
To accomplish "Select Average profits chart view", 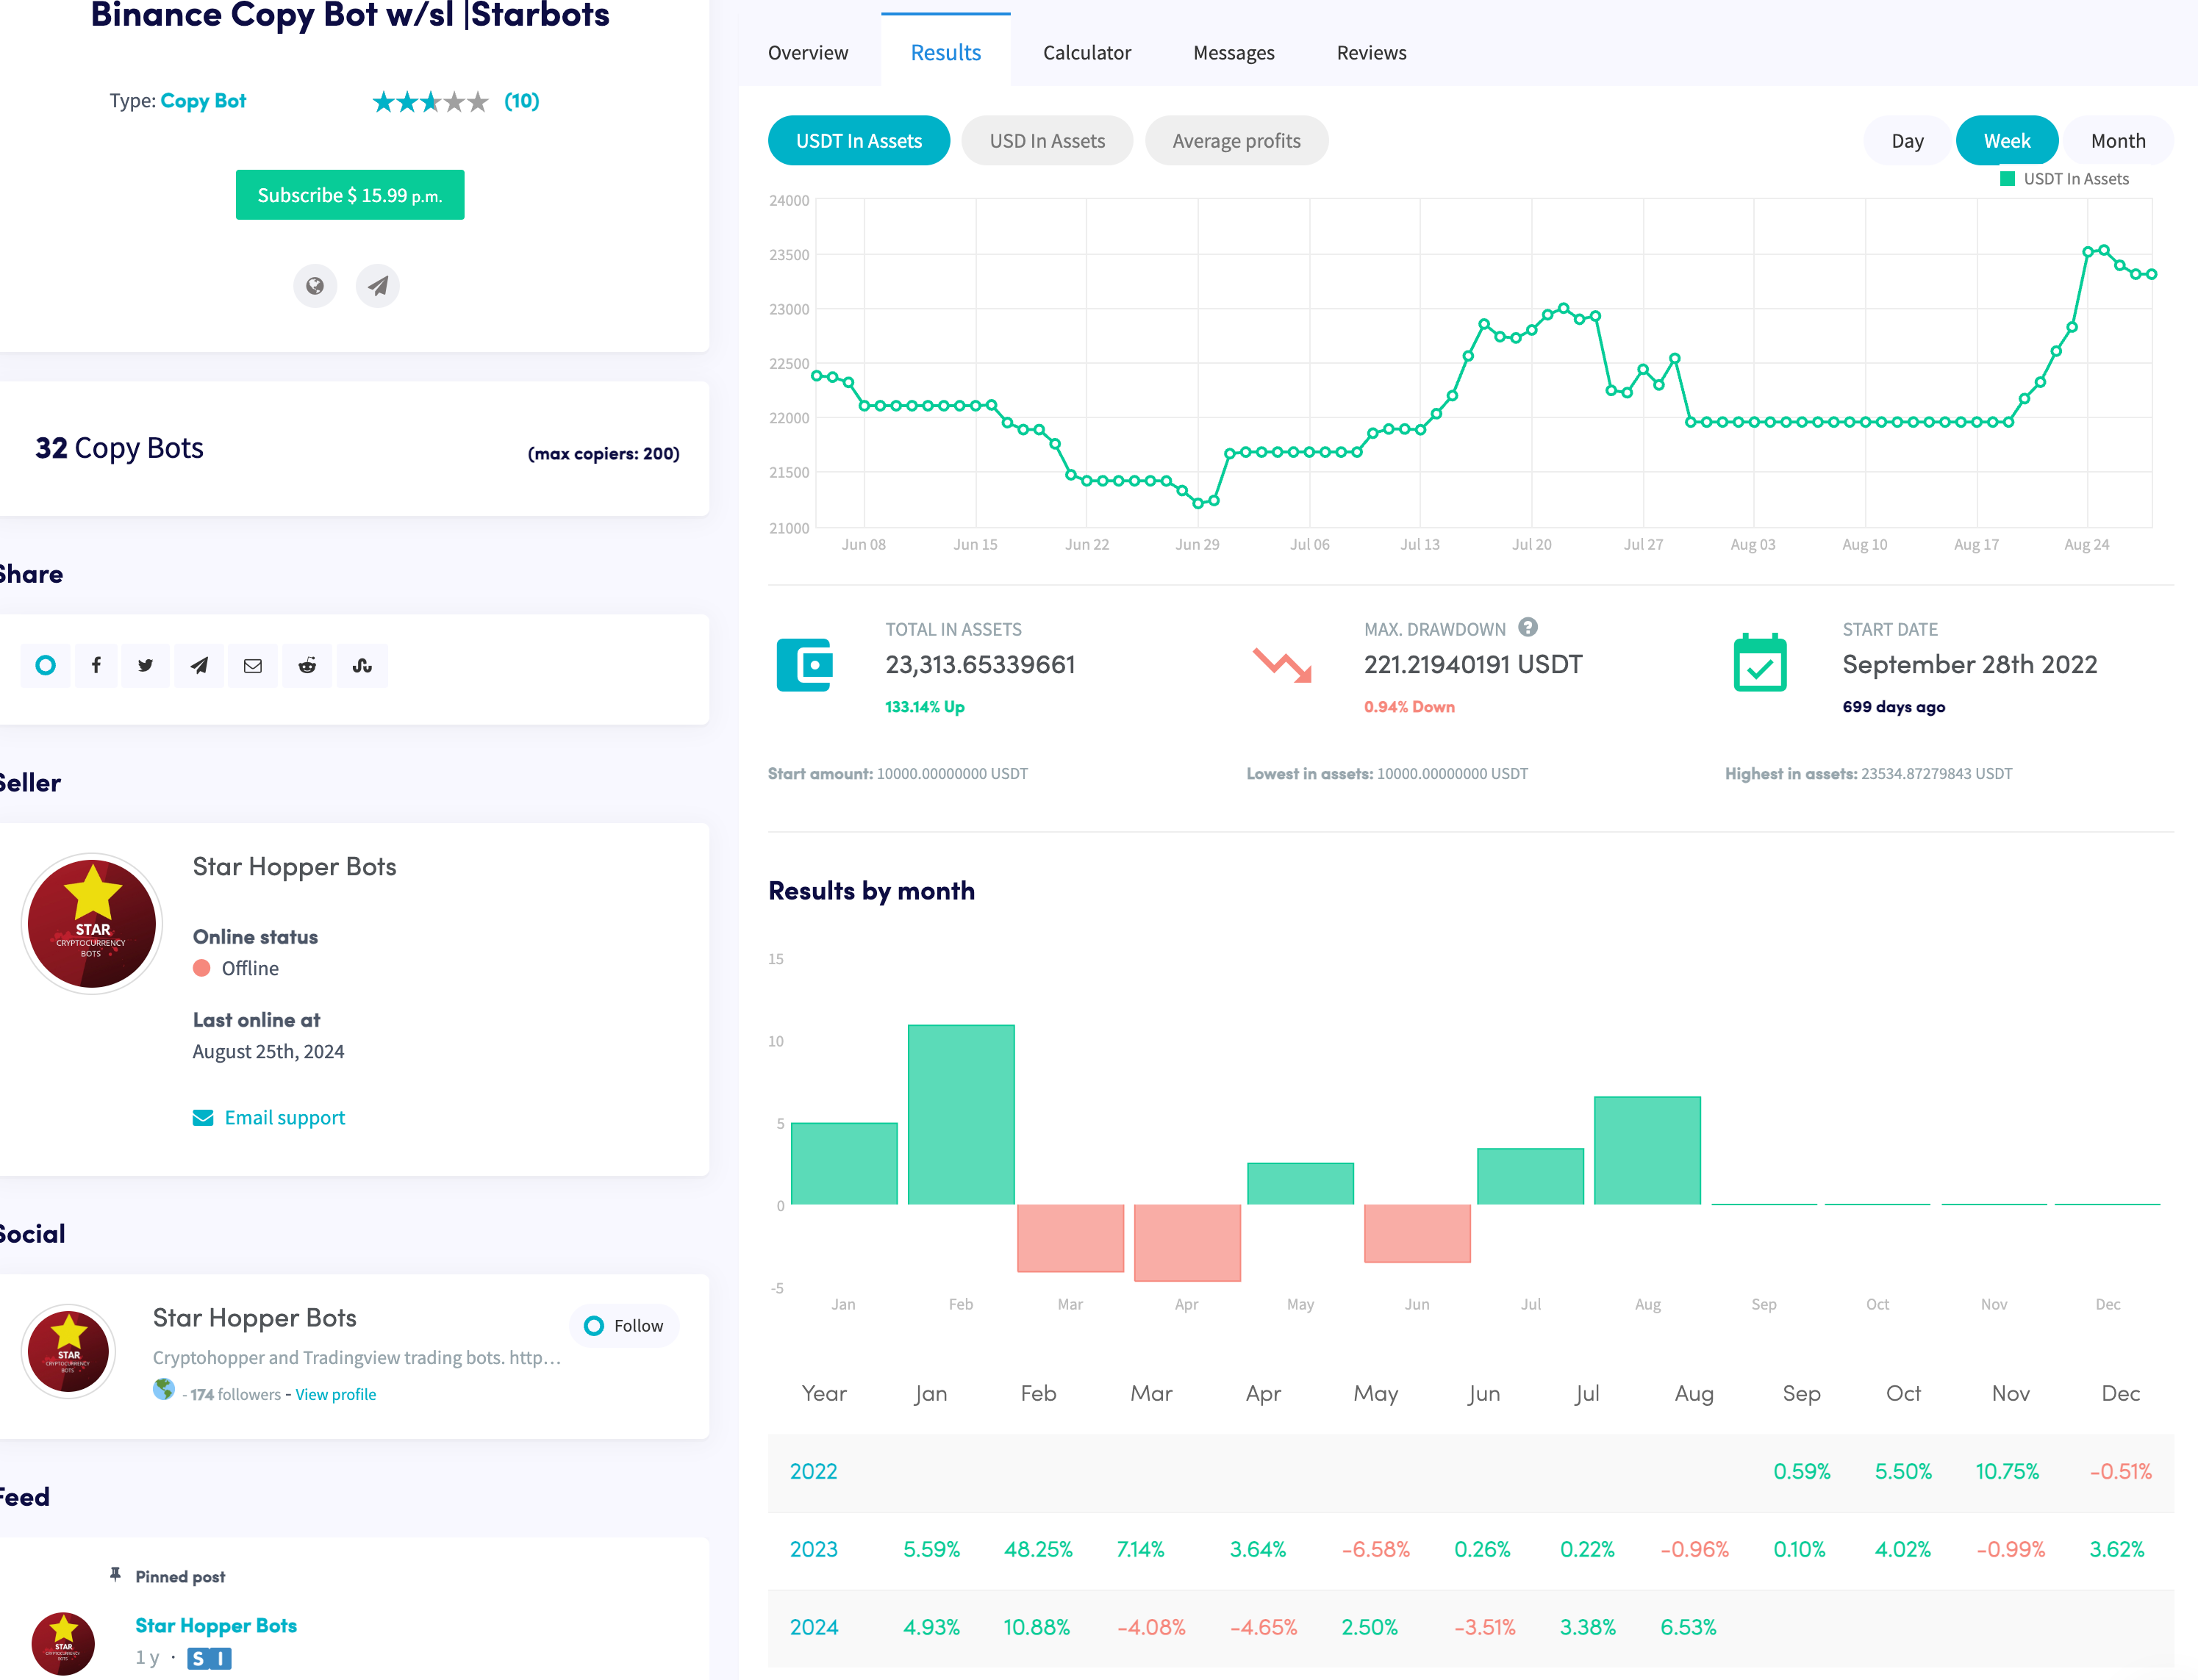I will (1236, 141).
